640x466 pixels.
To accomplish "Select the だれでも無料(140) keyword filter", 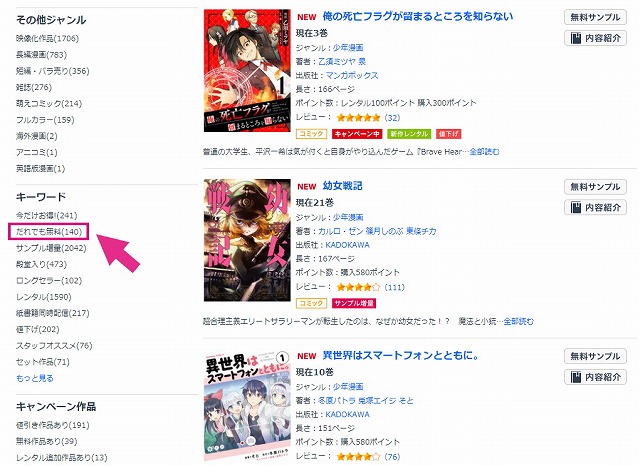I will [x=49, y=232].
